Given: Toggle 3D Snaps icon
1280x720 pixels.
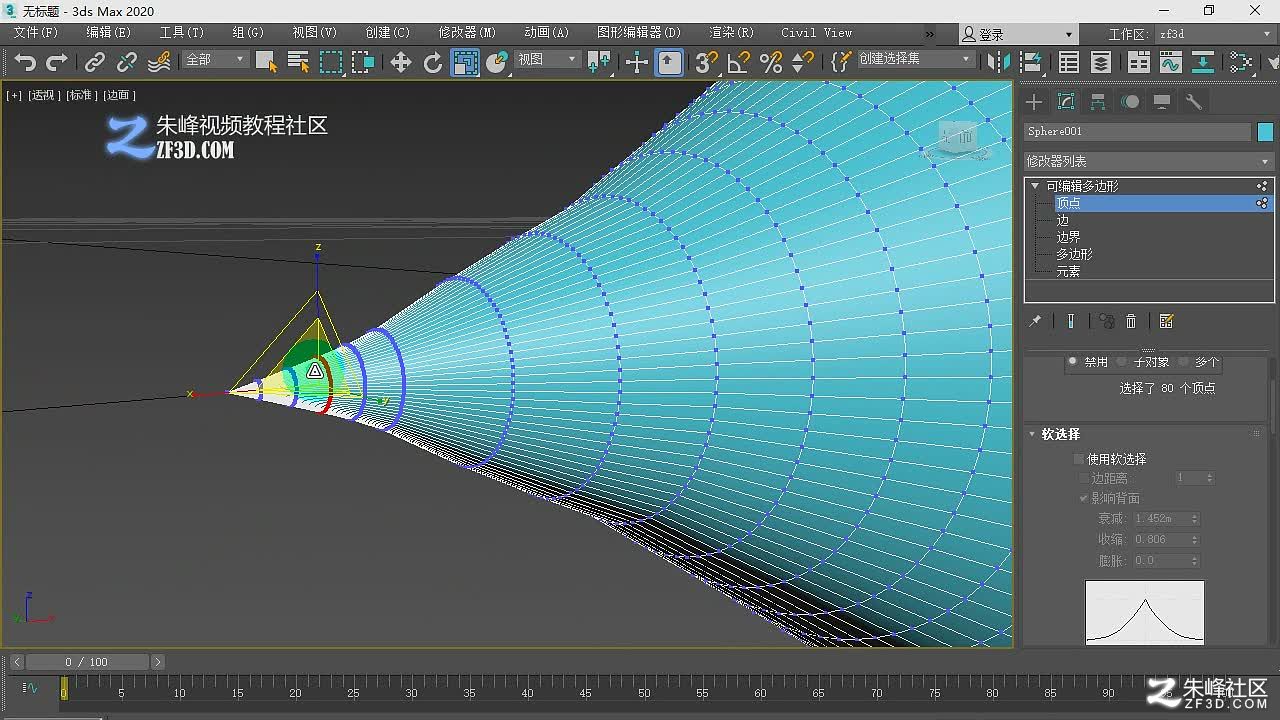Looking at the screenshot, I should [x=706, y=62].
